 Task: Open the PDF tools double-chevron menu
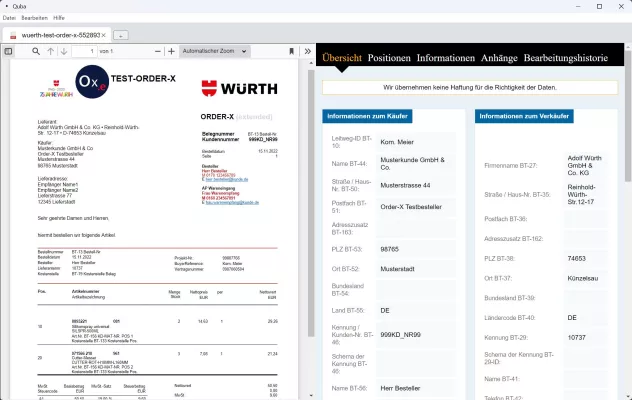click(x=308, y=51)
